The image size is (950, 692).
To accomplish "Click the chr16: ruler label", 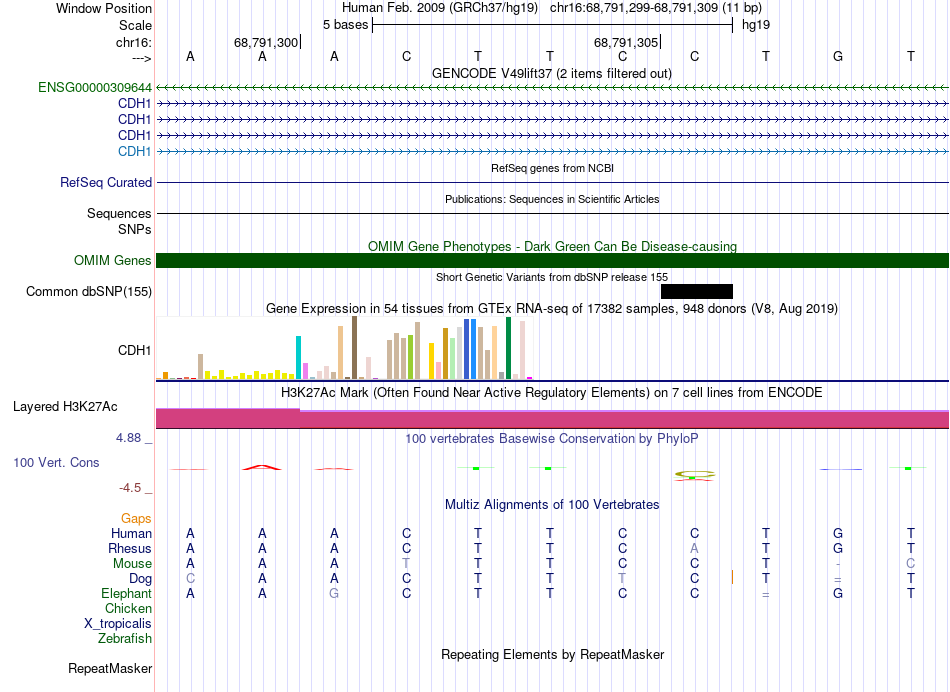I will pos(134,42).
